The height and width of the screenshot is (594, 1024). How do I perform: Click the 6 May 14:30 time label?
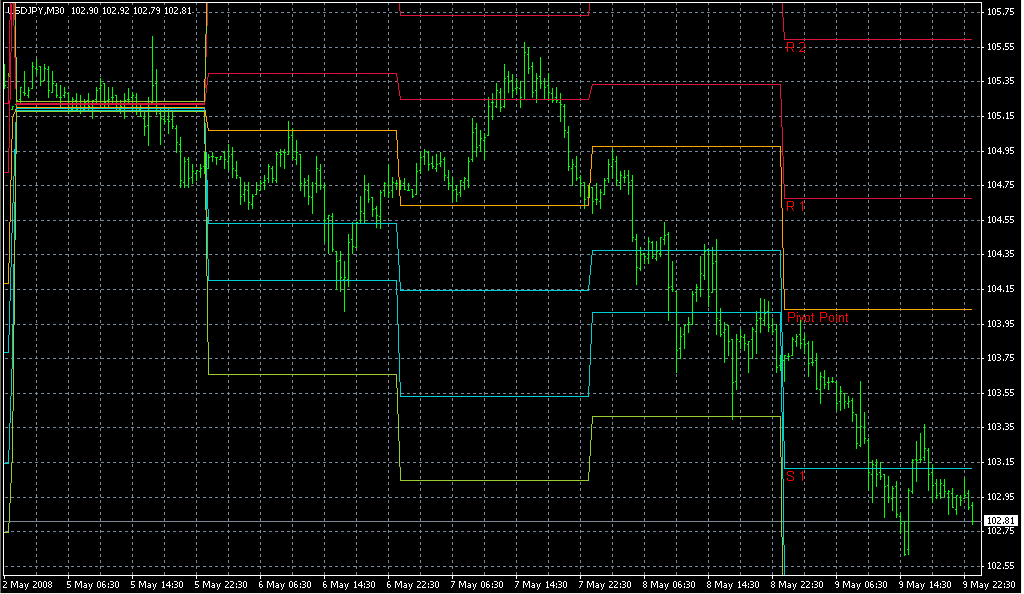click(x=350, y=584)
